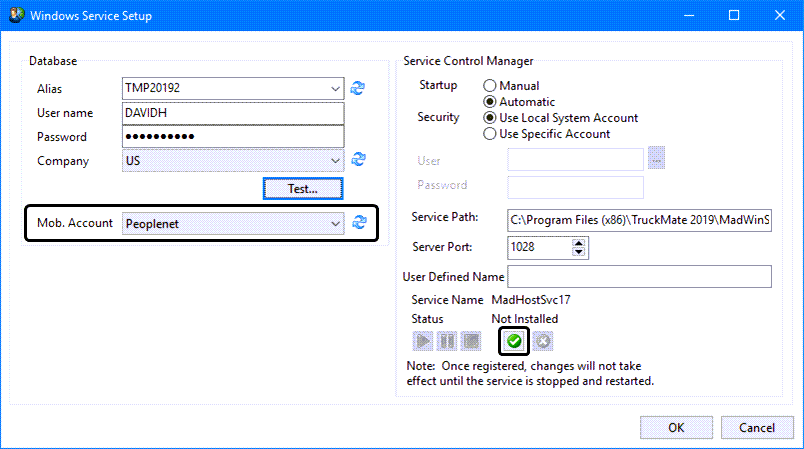The image size is (804, 449).
Task: Click the Not Installed status text
Action: (x=525, y=319)
